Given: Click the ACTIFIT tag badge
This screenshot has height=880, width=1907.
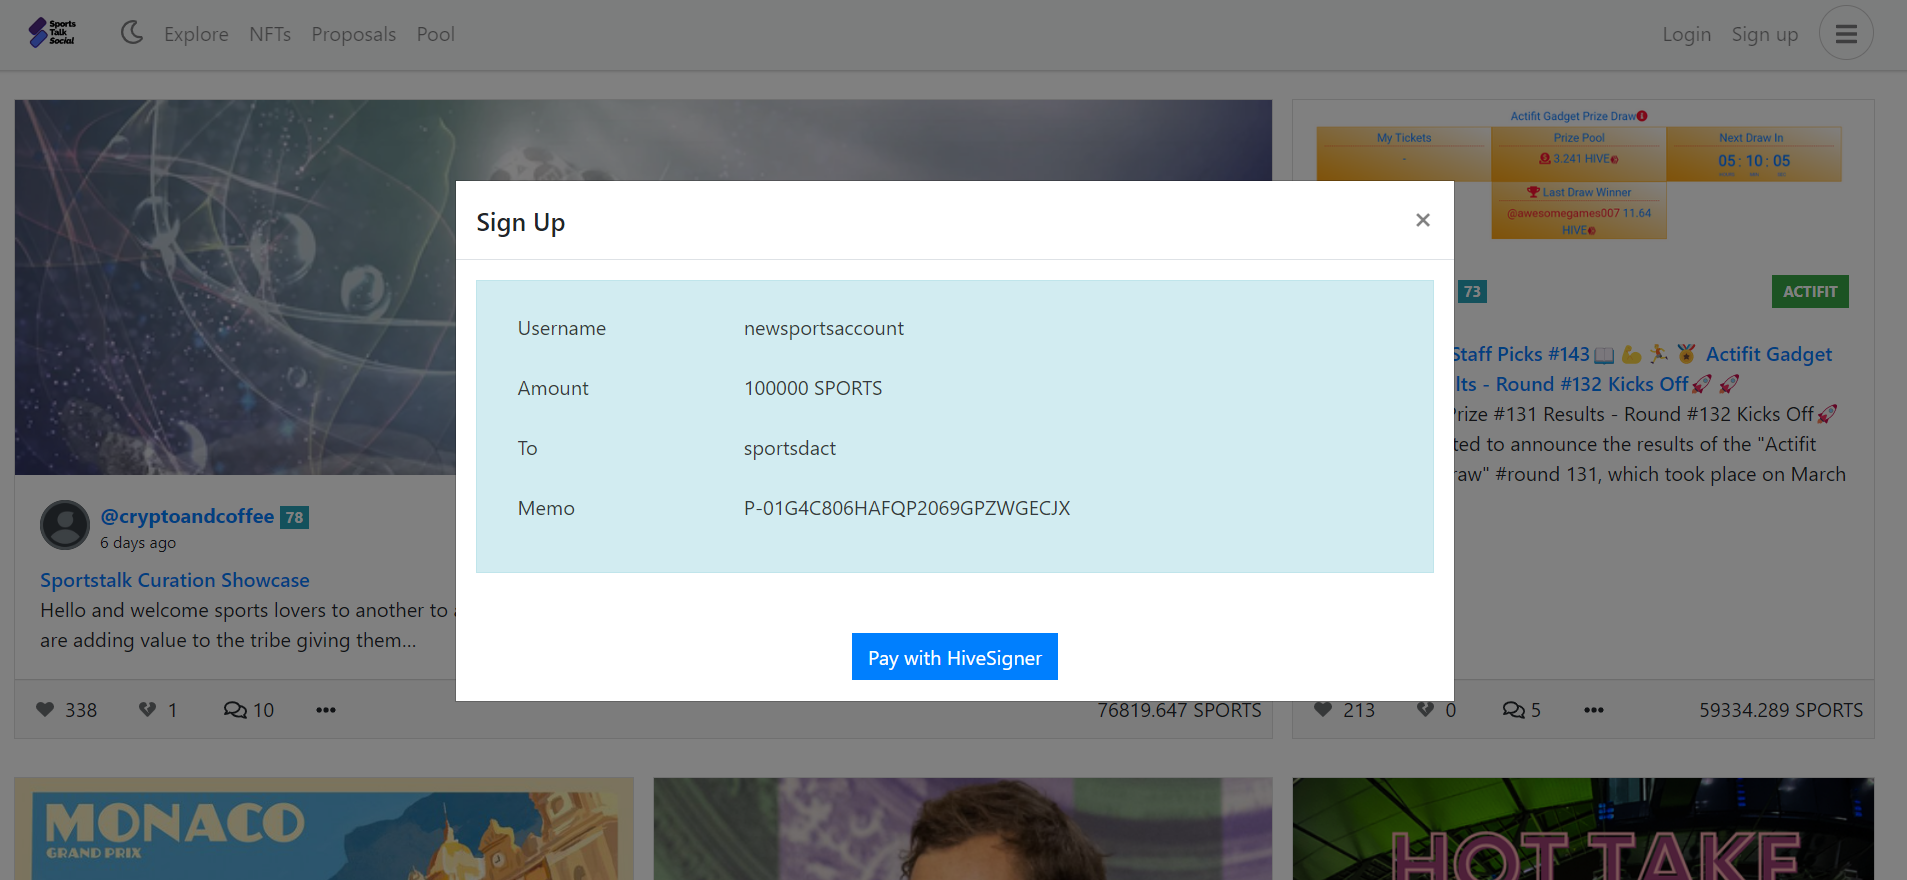Looking at the screenshot, I should 1810,291.
